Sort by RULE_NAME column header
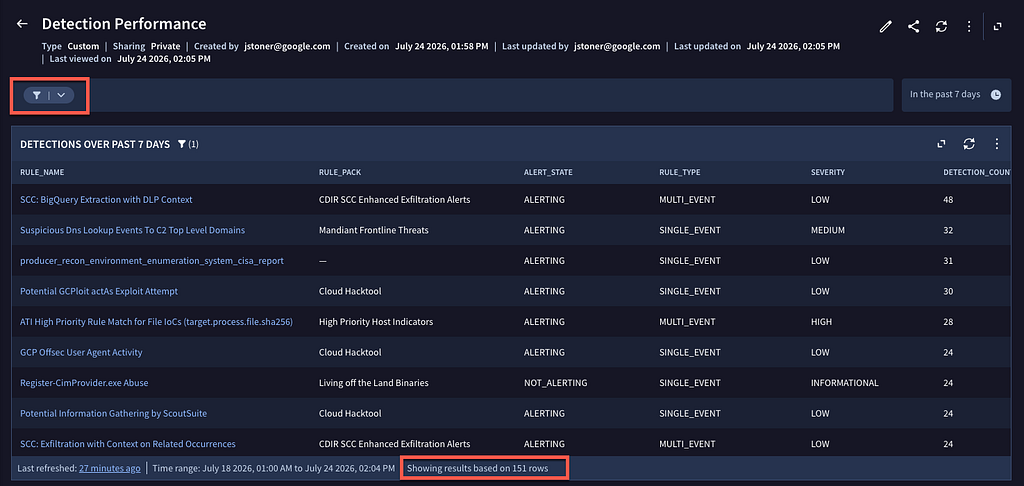 point(42,172)
